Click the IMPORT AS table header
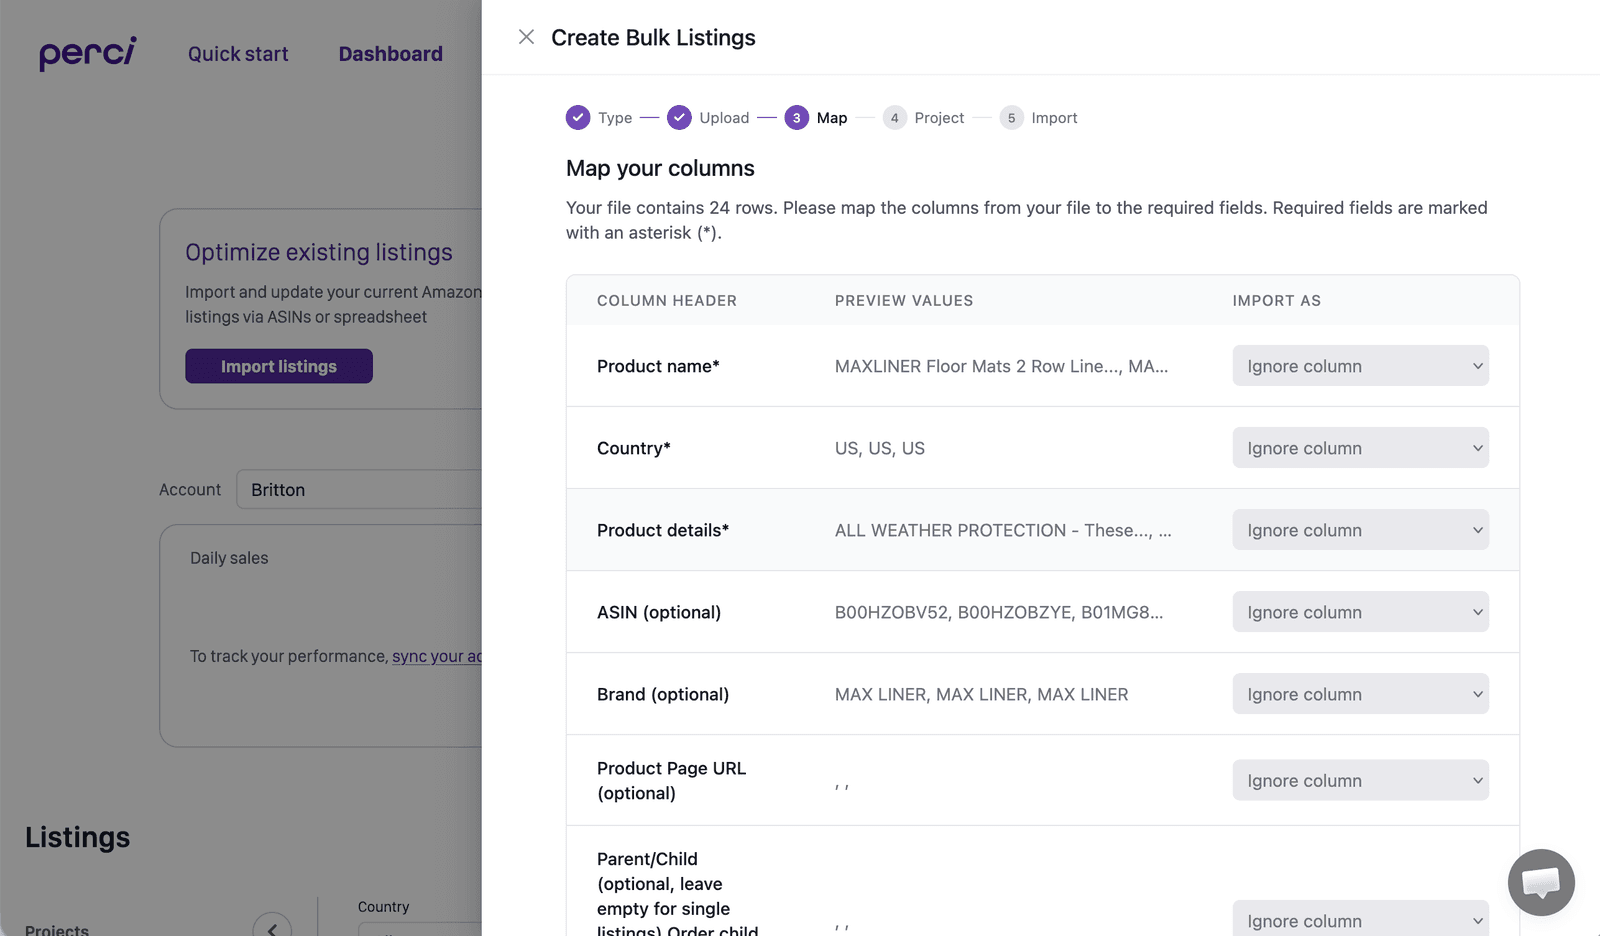 click(x=1276, y=300)
